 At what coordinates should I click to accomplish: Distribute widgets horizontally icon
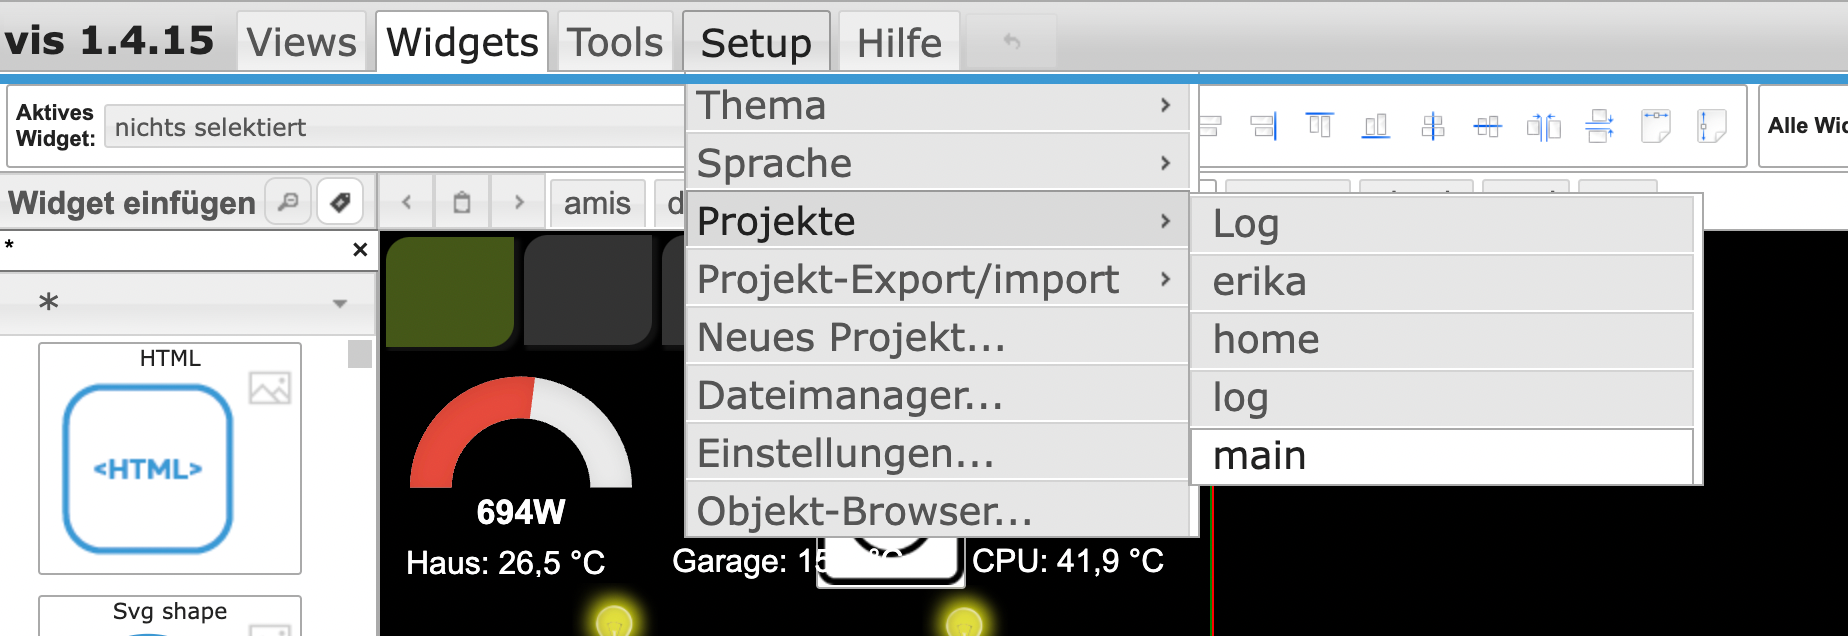1544,126
